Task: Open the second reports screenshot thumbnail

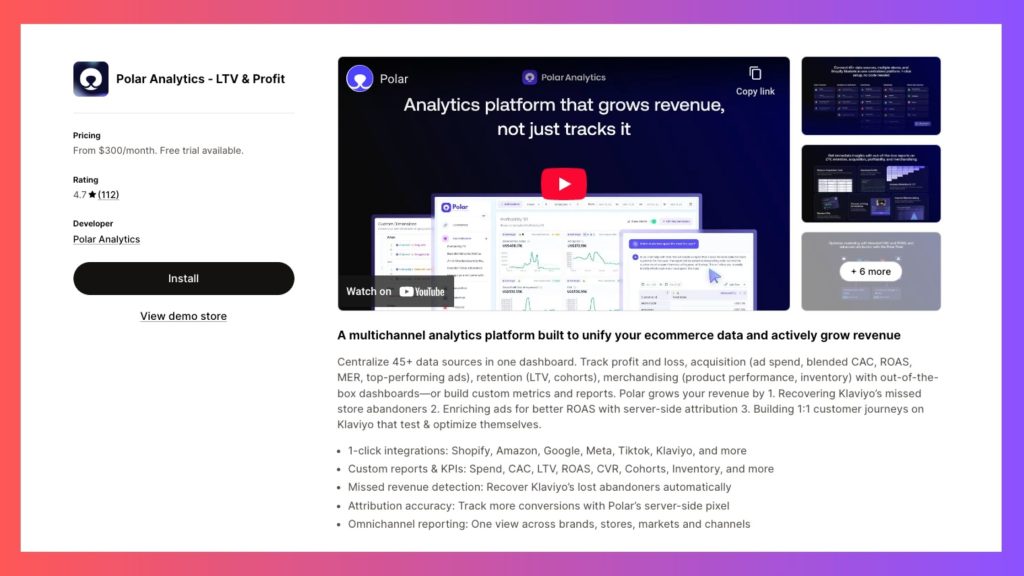Action: (x=871, y=184)
